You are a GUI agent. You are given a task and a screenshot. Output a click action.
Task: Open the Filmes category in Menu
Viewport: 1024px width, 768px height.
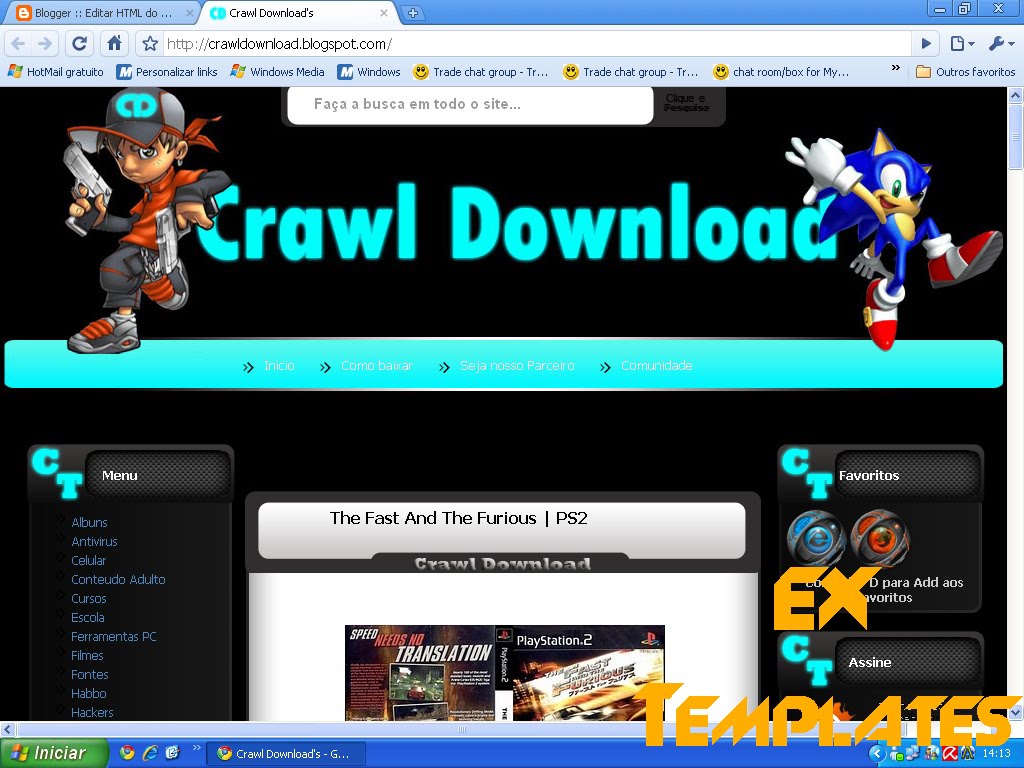pyautogui.click(x=87, y=655)
